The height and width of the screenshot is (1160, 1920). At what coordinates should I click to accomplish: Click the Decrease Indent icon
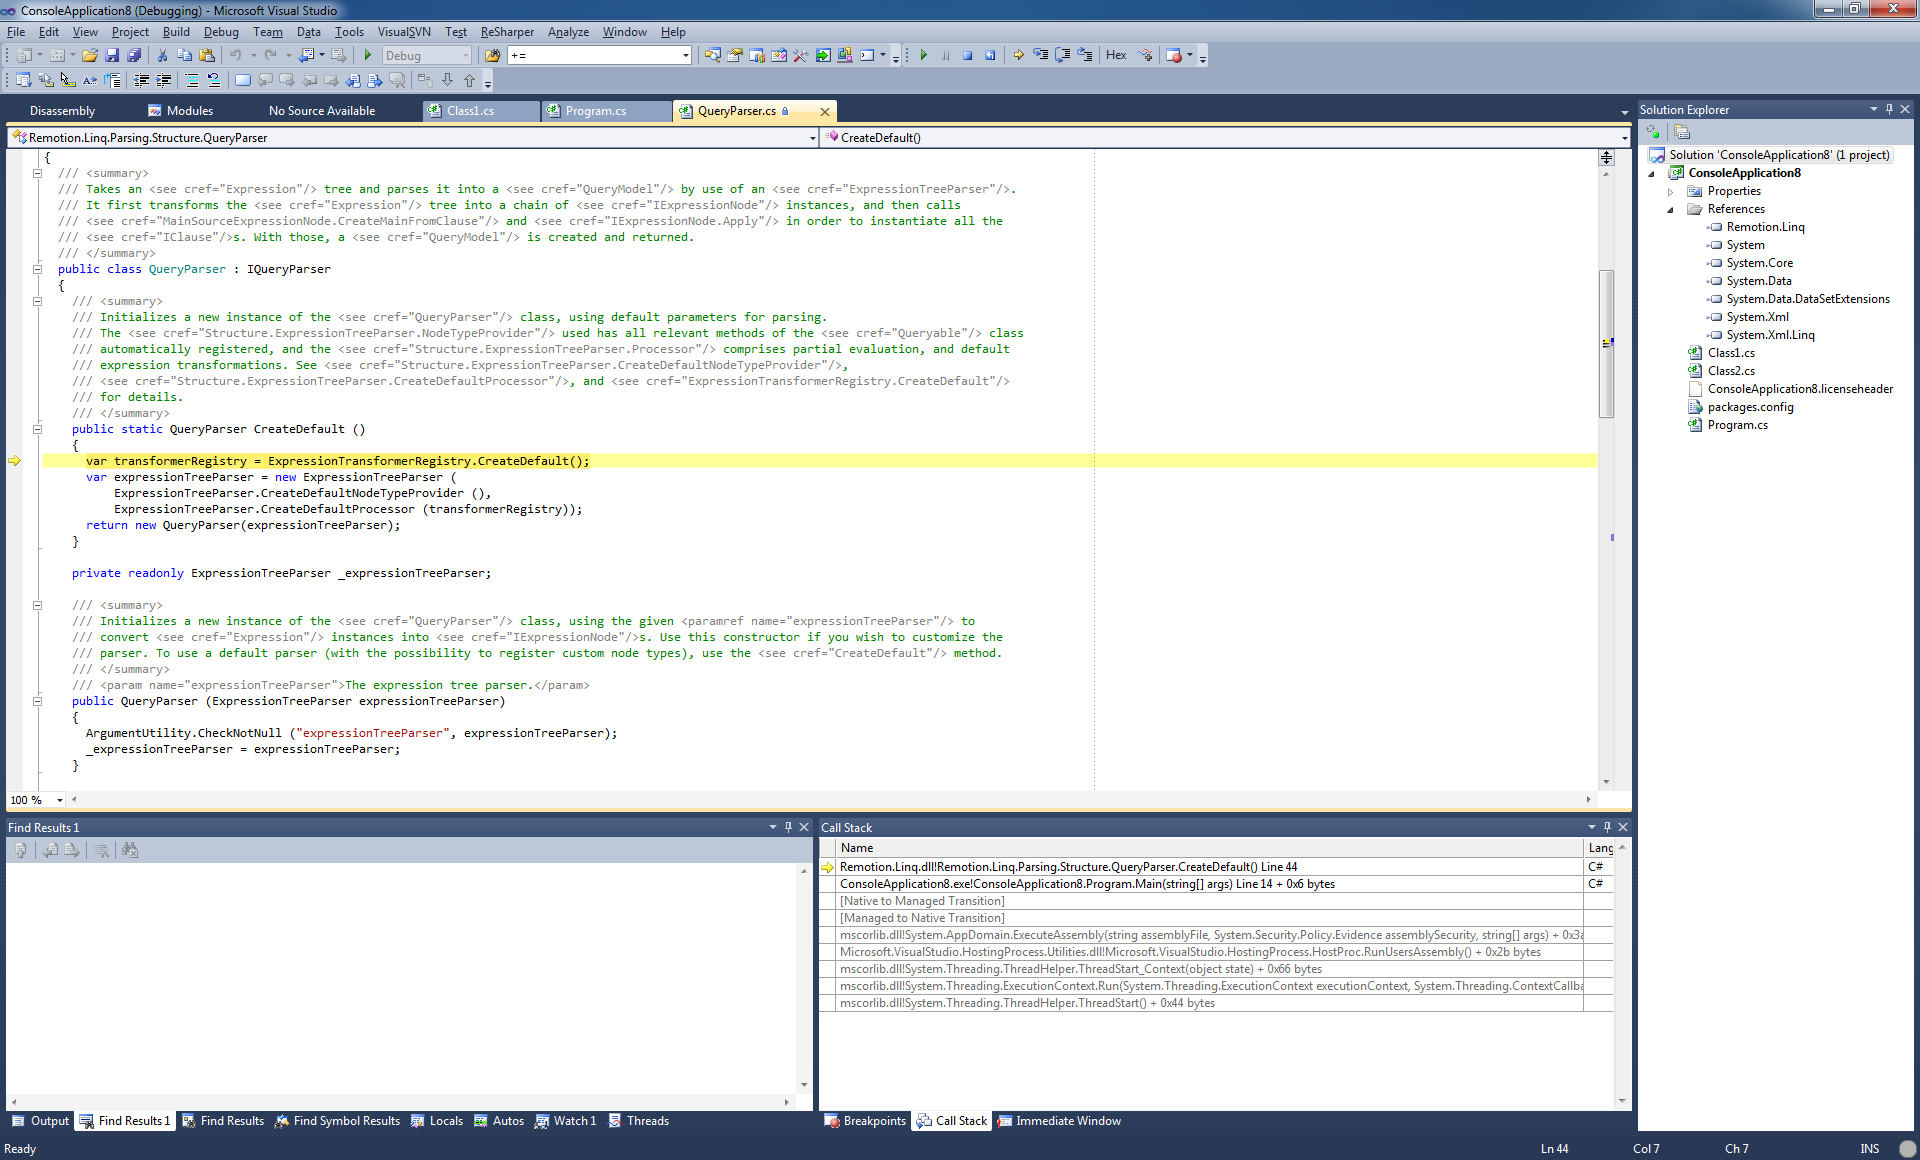tap(142, 81)
